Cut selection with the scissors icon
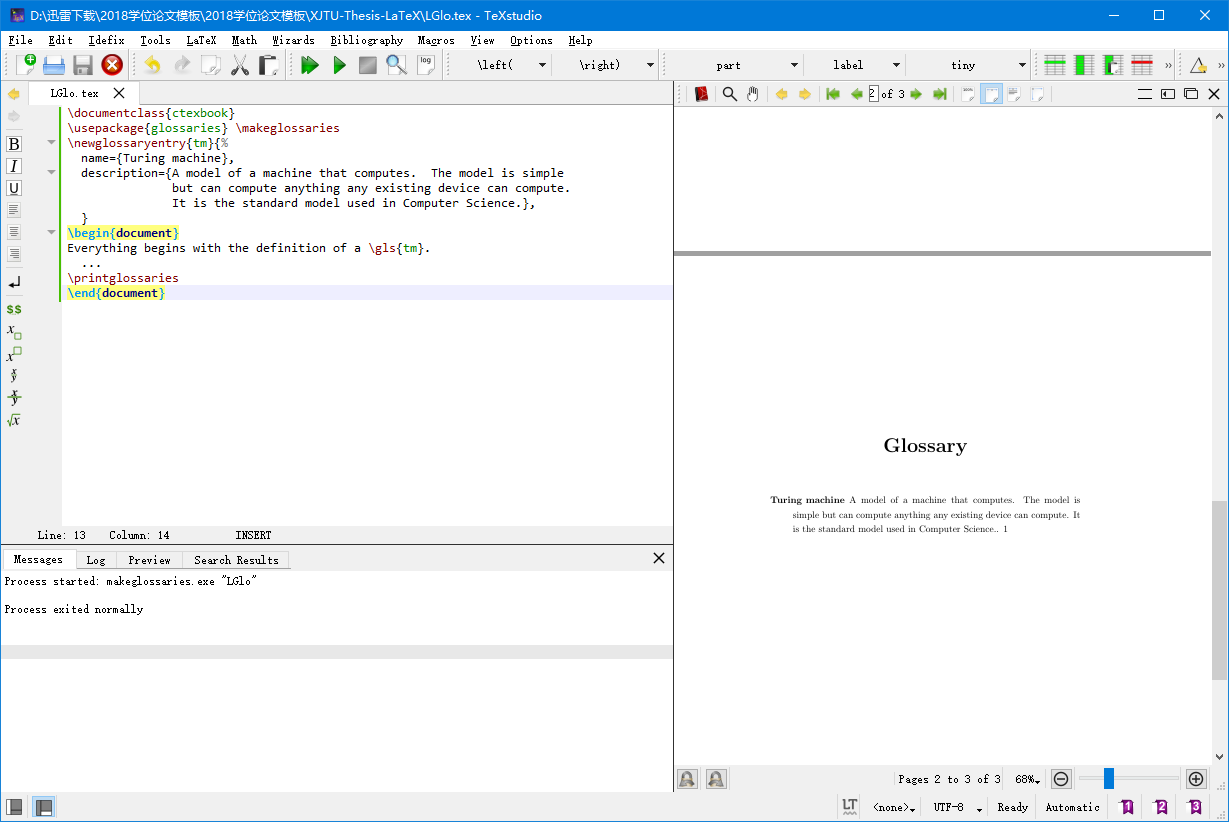Screen dimensions: 1229x822 click(240, 65)
